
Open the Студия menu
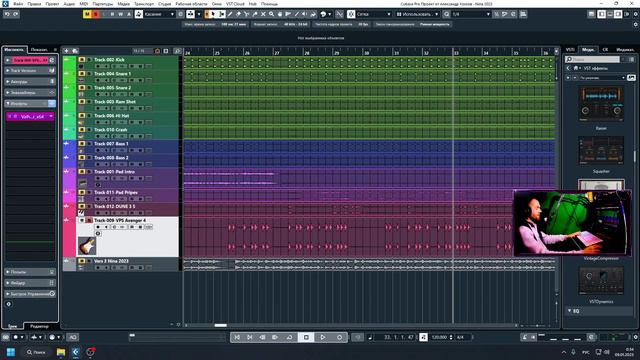coord(164,4)
